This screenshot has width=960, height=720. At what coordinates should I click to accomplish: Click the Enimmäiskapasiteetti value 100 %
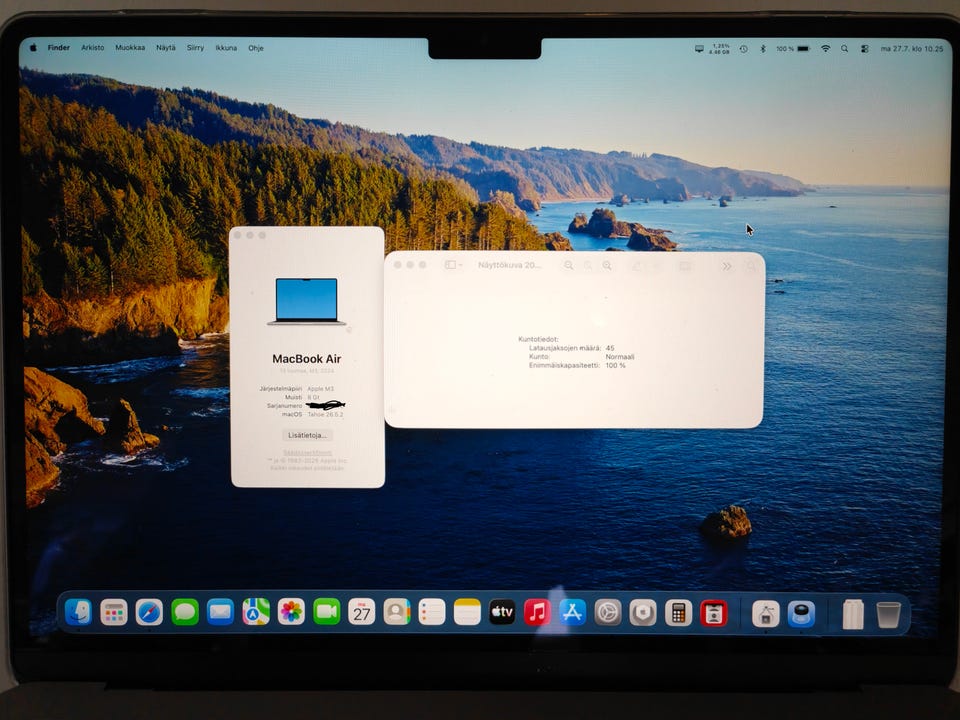(615, 366)
